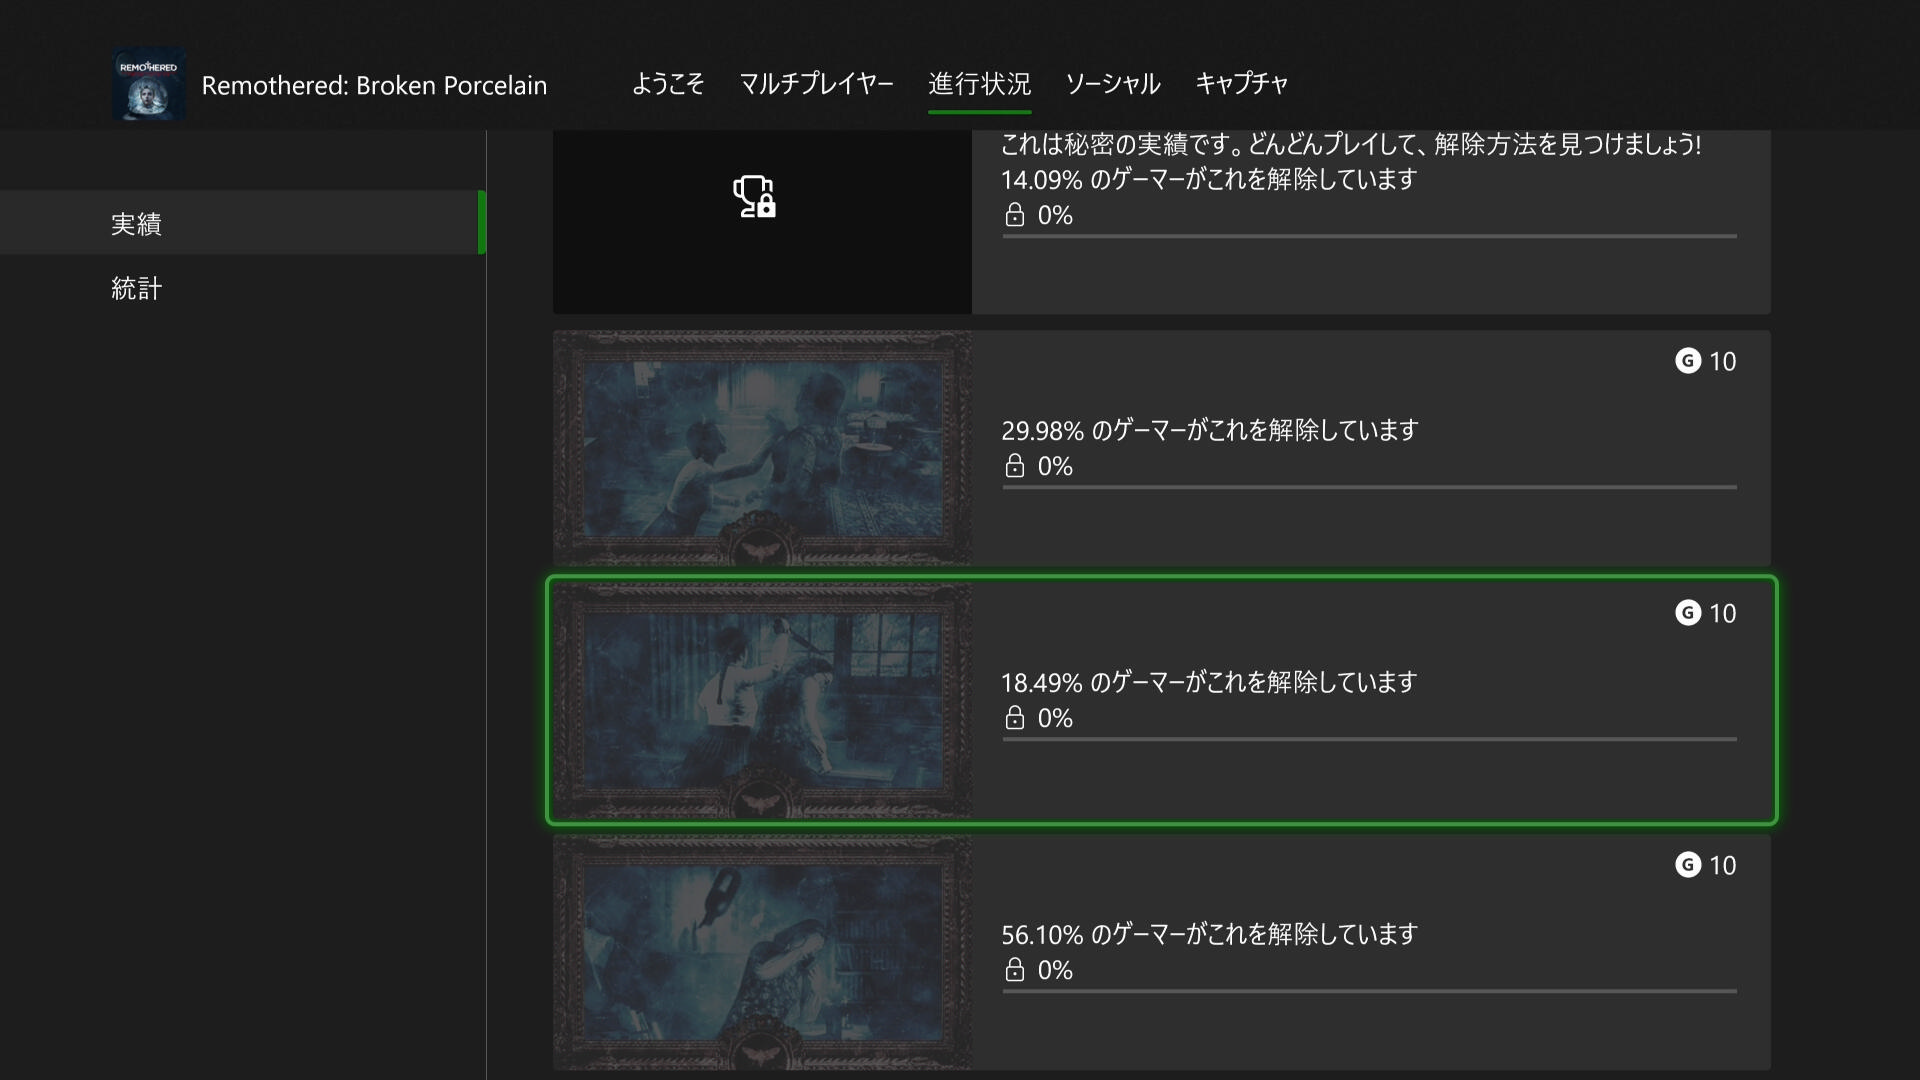Click lock icon on 14.09% secret achievement

click(x=1014, y=215)
